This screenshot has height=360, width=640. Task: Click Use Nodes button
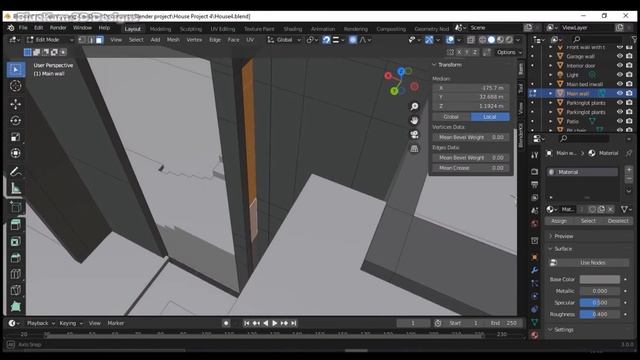588,263
